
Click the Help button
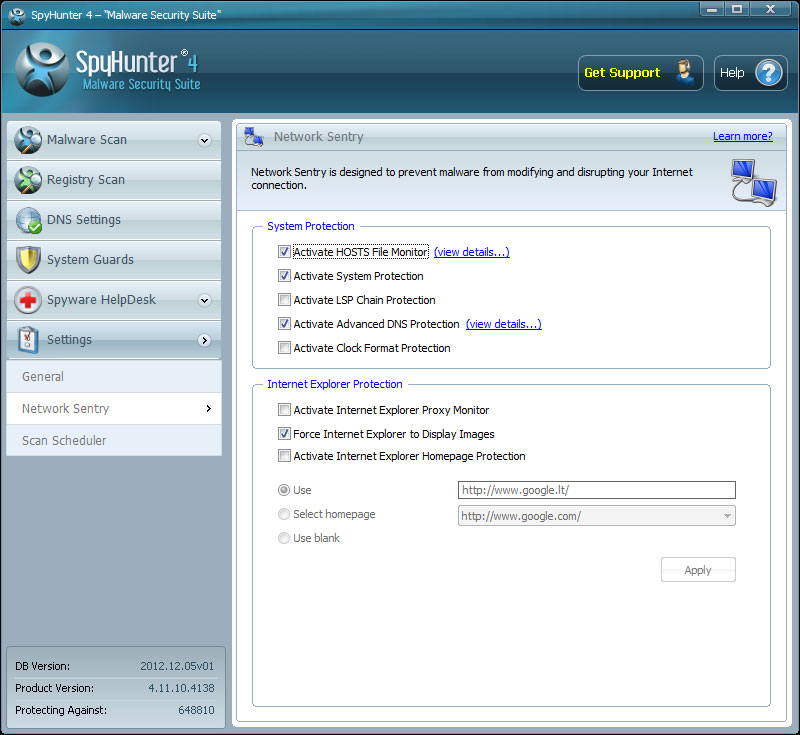point(751,73)
